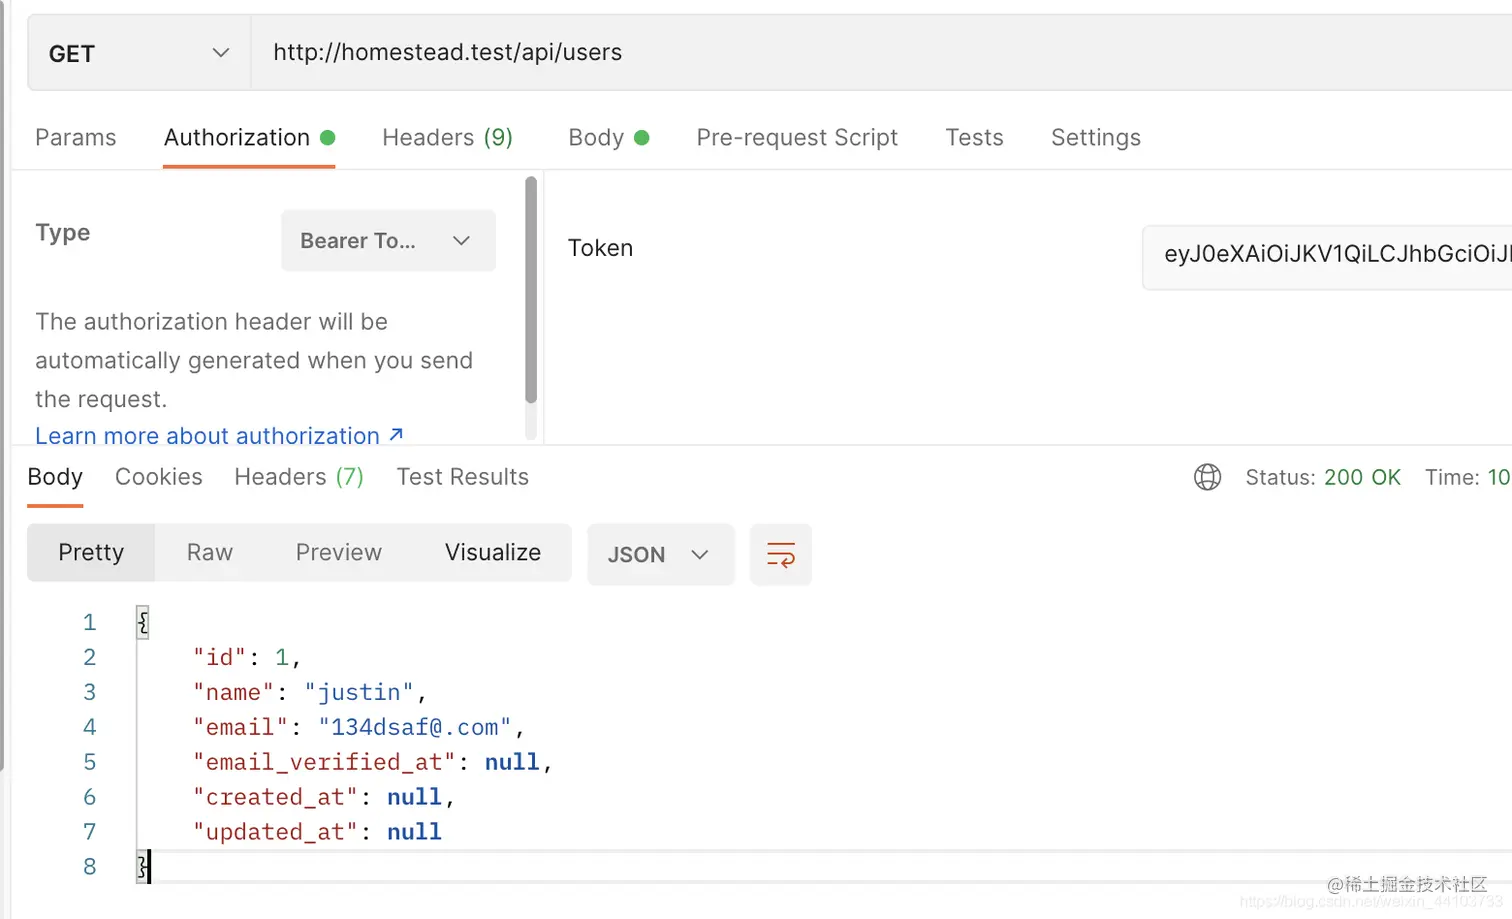Viewport: 1512px width, 919px height.
Task: Show the response Cookies tab
Action: click(159, 477)
